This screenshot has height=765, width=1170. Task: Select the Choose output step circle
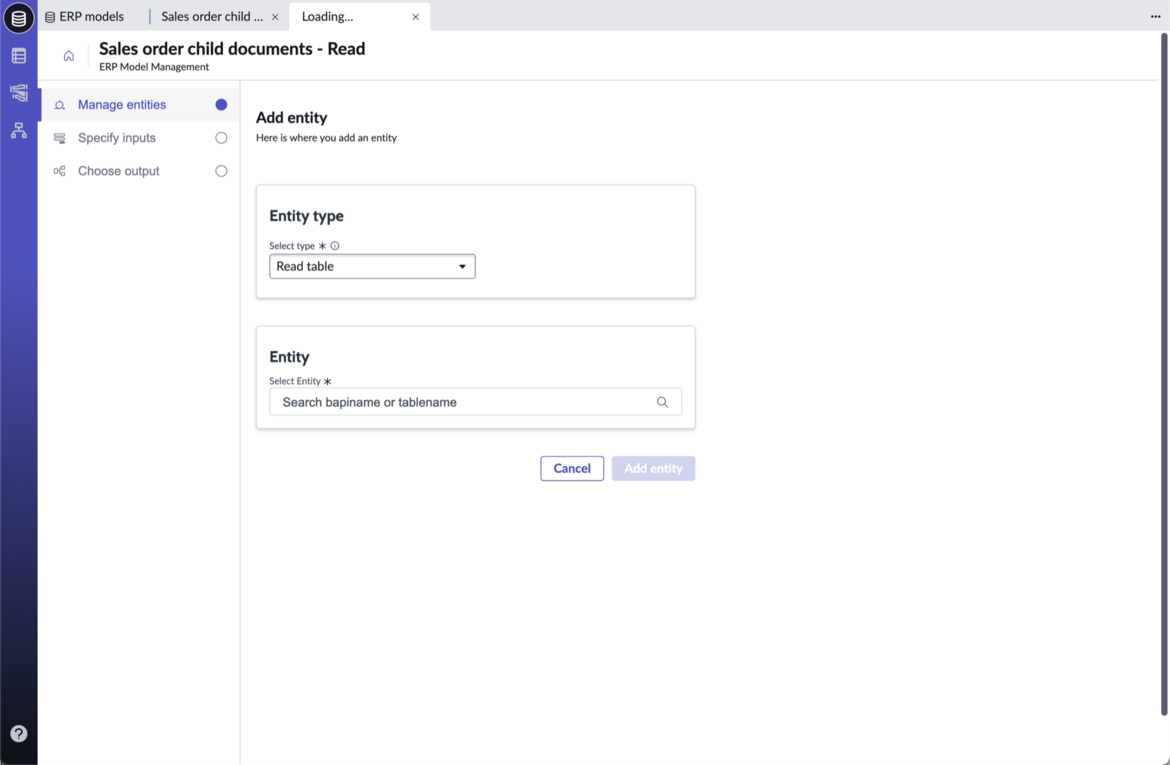pos(221,171)
